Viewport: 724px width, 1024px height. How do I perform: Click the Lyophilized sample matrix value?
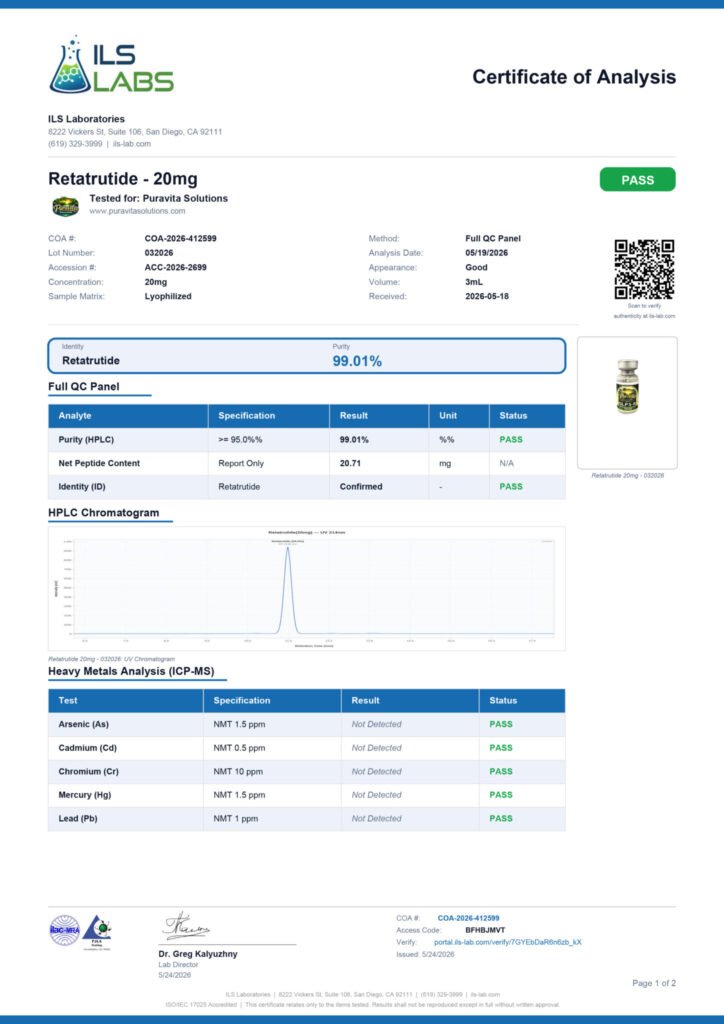pyautogui.click(x=168, y=296)
